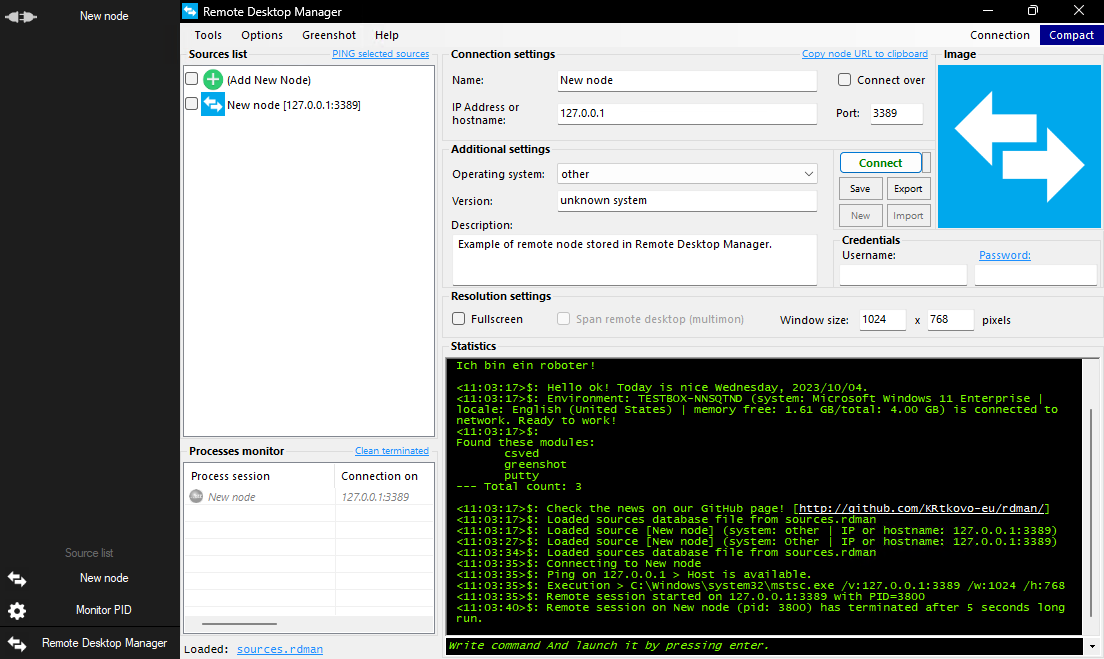Open the sources.rdman loaded file link
The image size is (1104, 659).
(x=280, y=649)
